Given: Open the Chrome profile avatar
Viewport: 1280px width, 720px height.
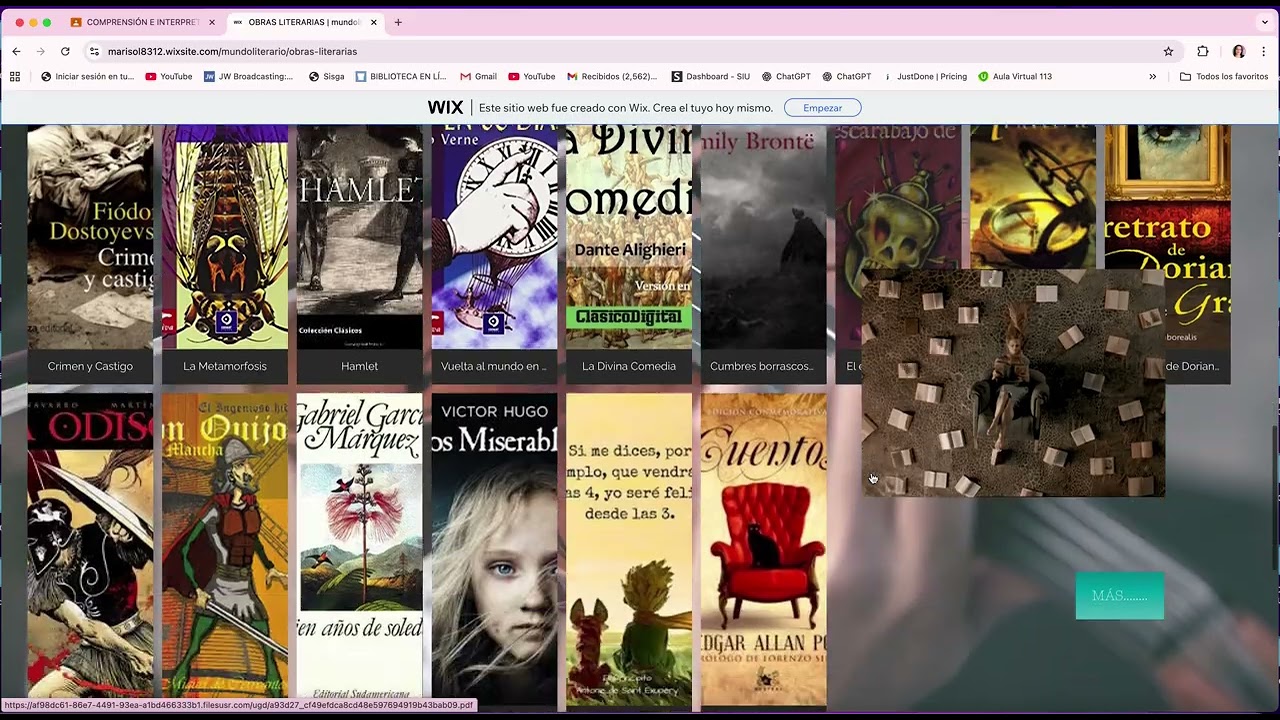Looking at the screenshot, I should (1239, 51).
